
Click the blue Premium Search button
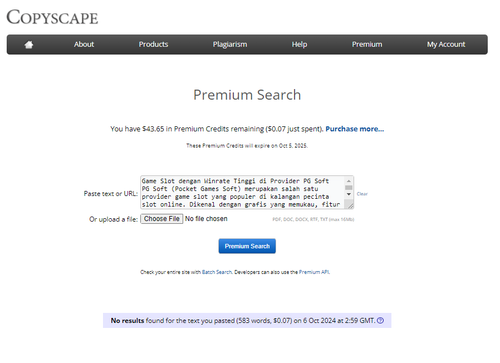(x=247, y=246)
